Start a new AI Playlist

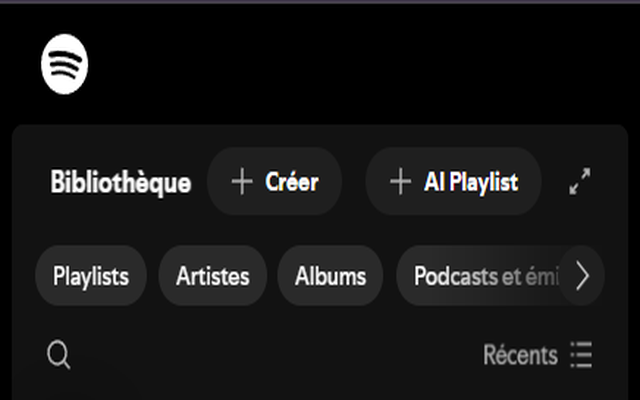pos(453,181)
